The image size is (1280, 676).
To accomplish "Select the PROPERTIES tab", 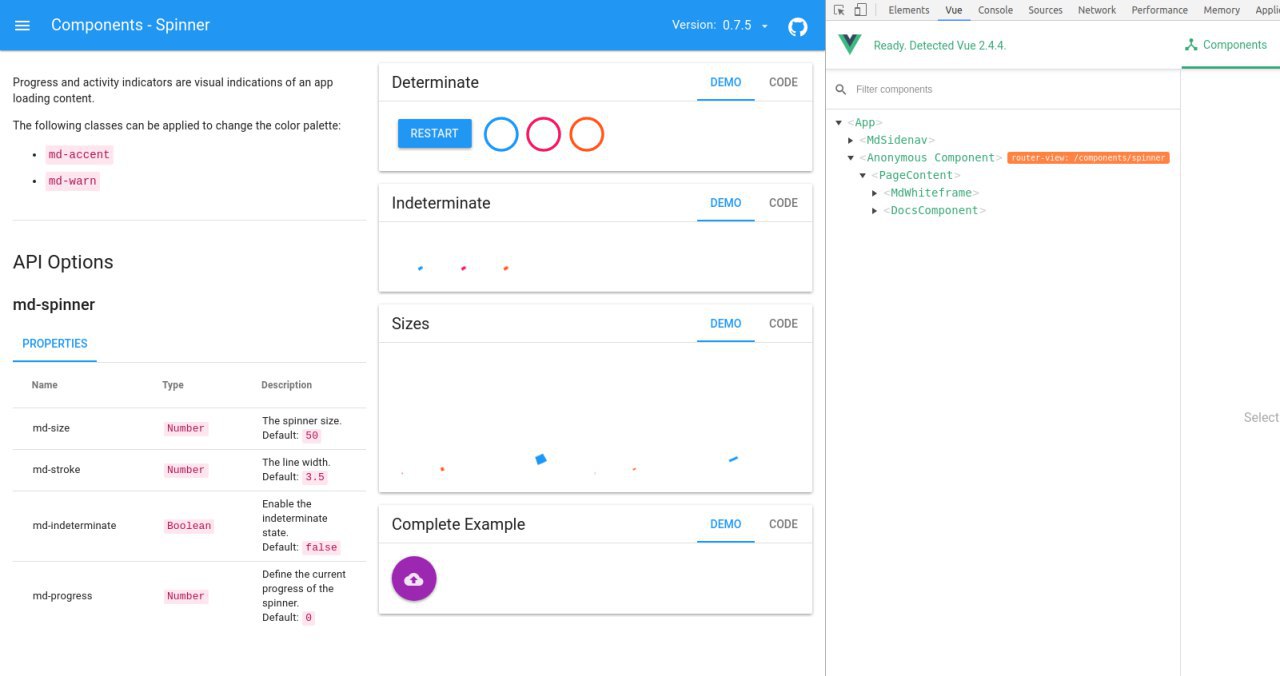I will (x=55, y=343).
